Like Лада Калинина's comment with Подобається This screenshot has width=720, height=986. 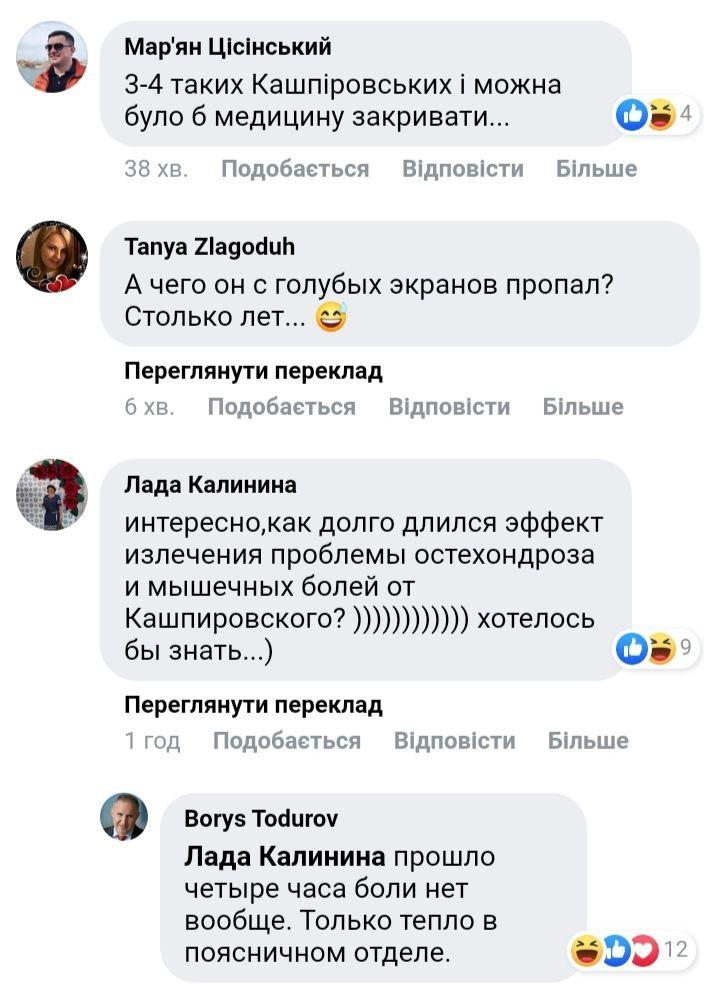[287, 741]
